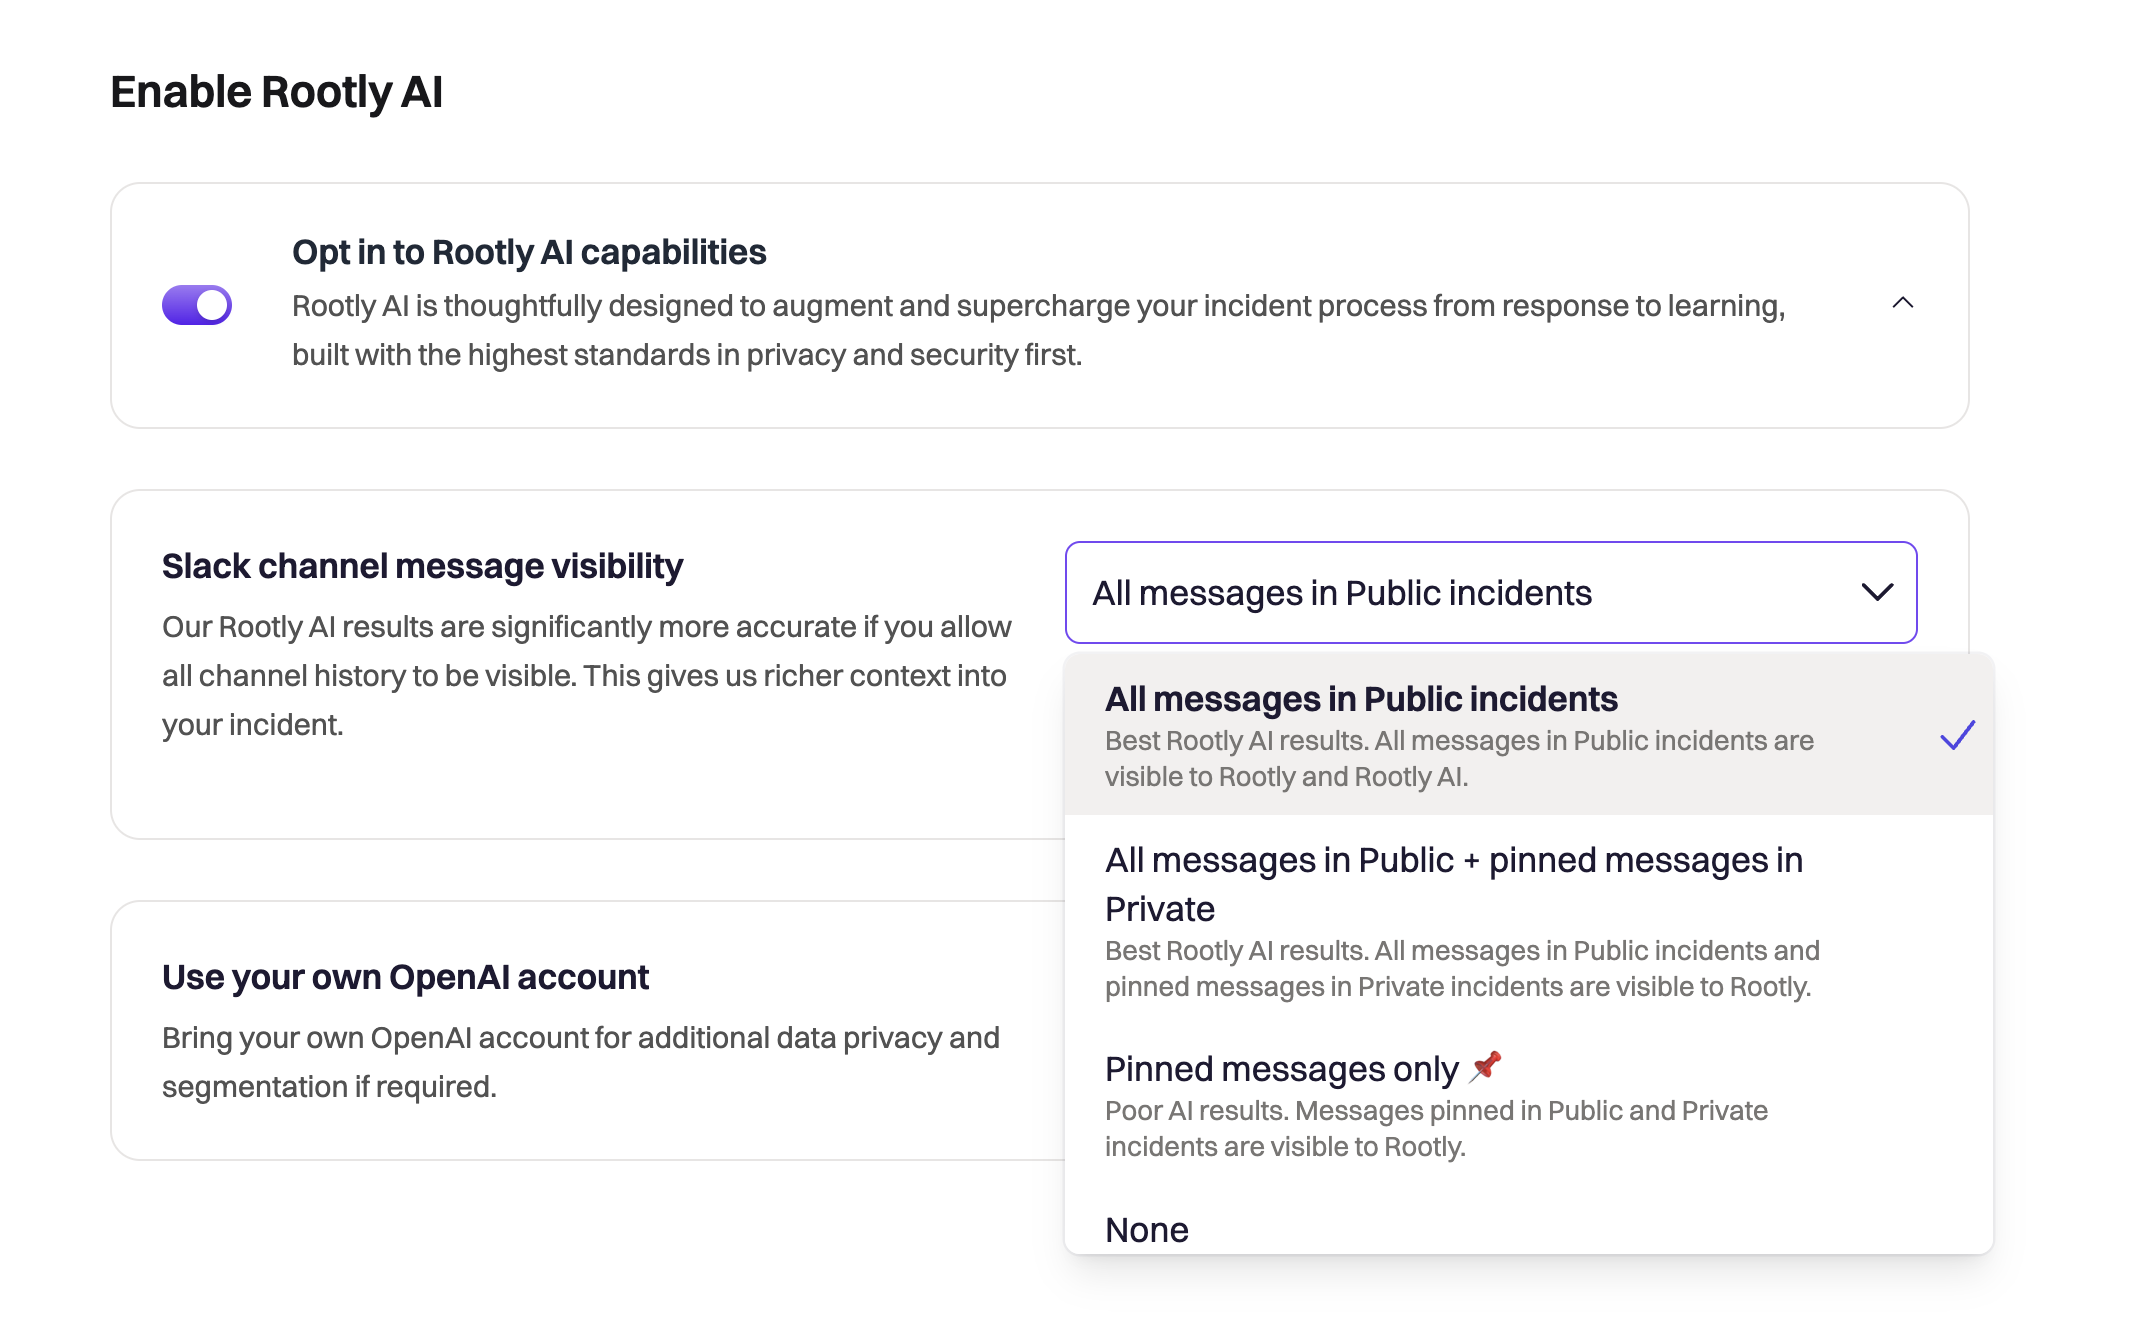Click the Opt in to Rootly AI capabilities title
The height and width of the screenshot is (1342, 2142).
pos(529,252)
